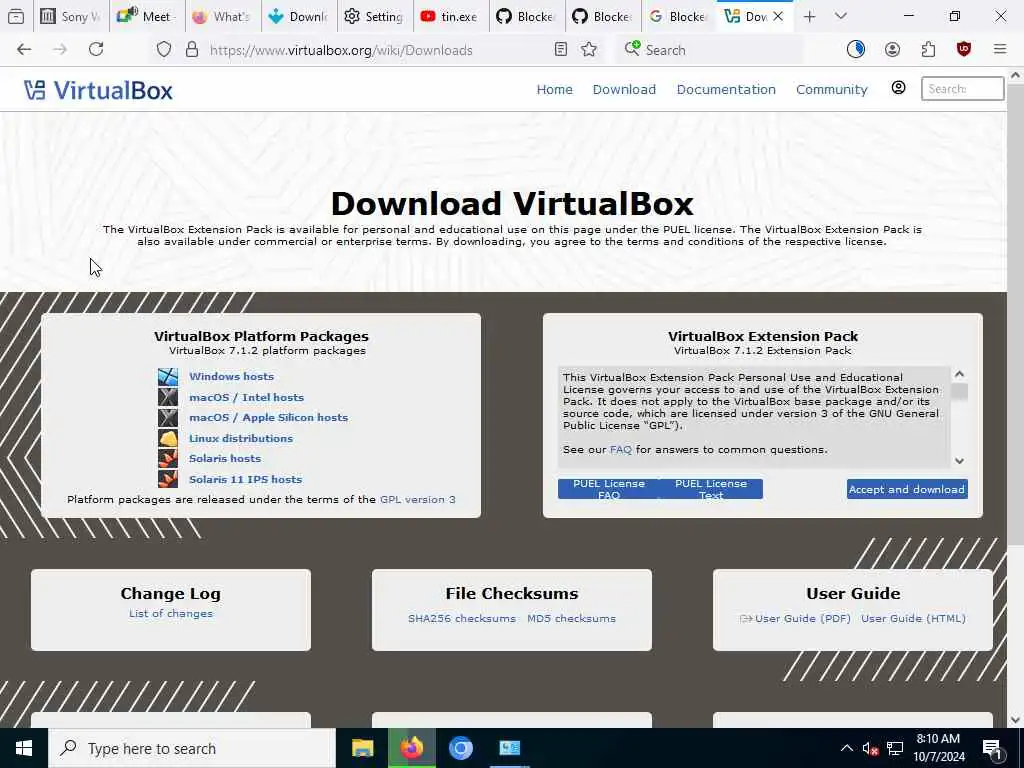Open the GPL version 3 link
1024x768 pixels.
(x=418, y=500)
